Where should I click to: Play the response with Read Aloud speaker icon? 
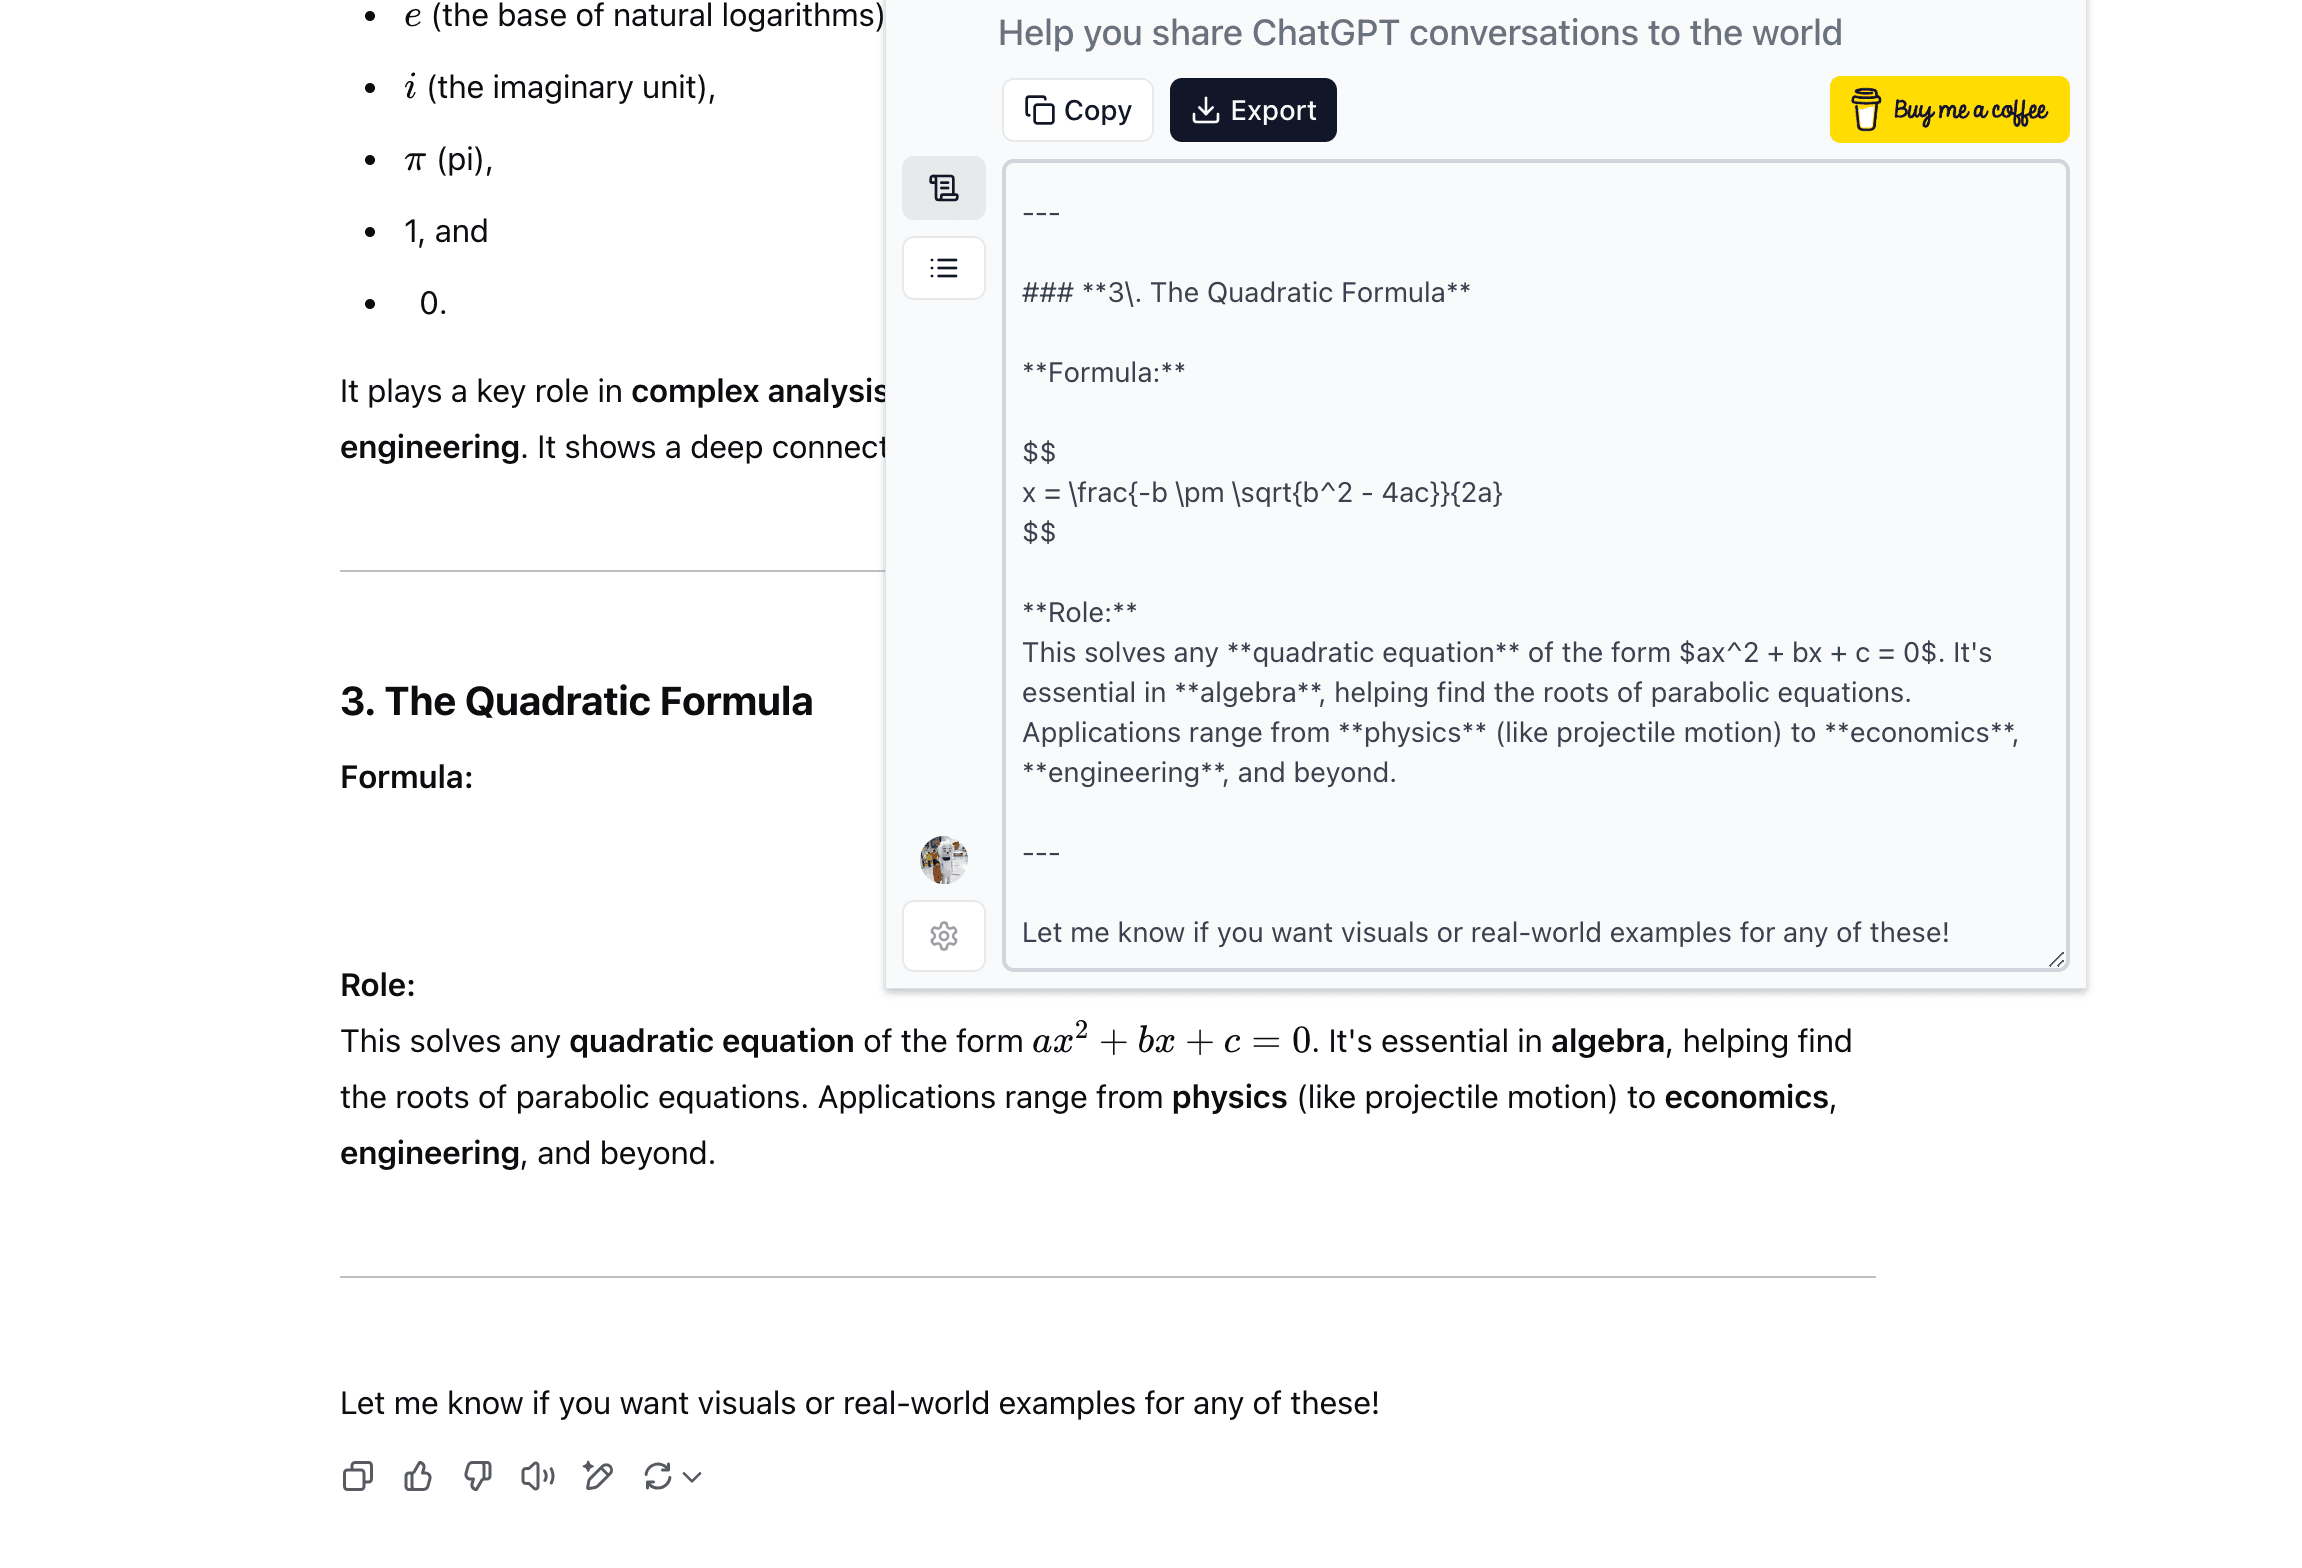tap(538, 1476)
